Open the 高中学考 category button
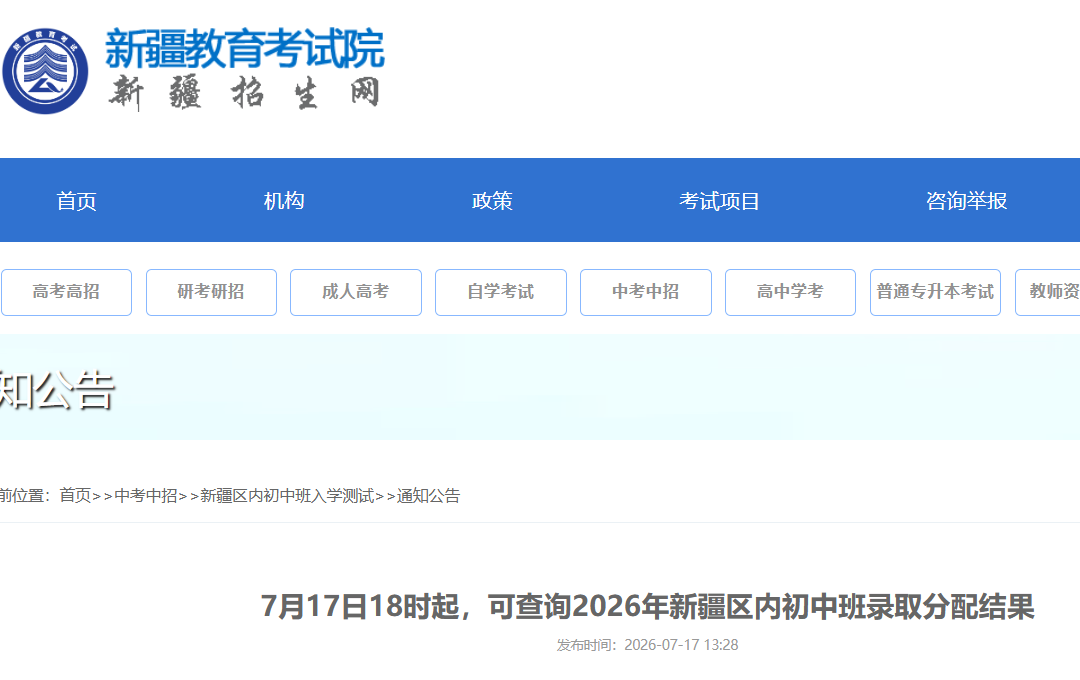The height and width of the screenshot is (680, 1080). click(791, 292)
